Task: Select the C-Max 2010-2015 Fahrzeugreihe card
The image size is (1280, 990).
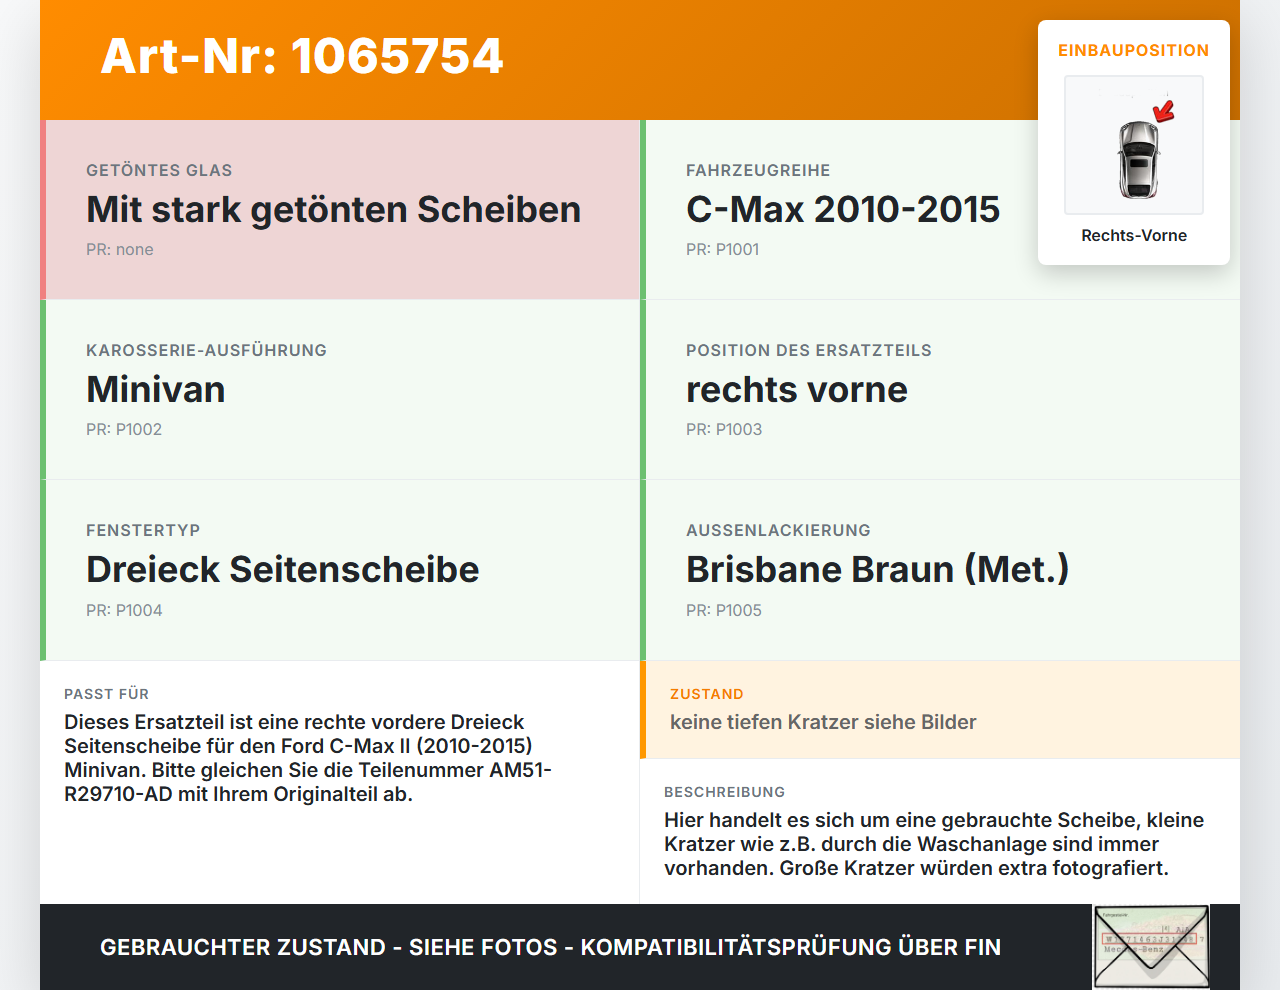Action: [x=940, y=210]
